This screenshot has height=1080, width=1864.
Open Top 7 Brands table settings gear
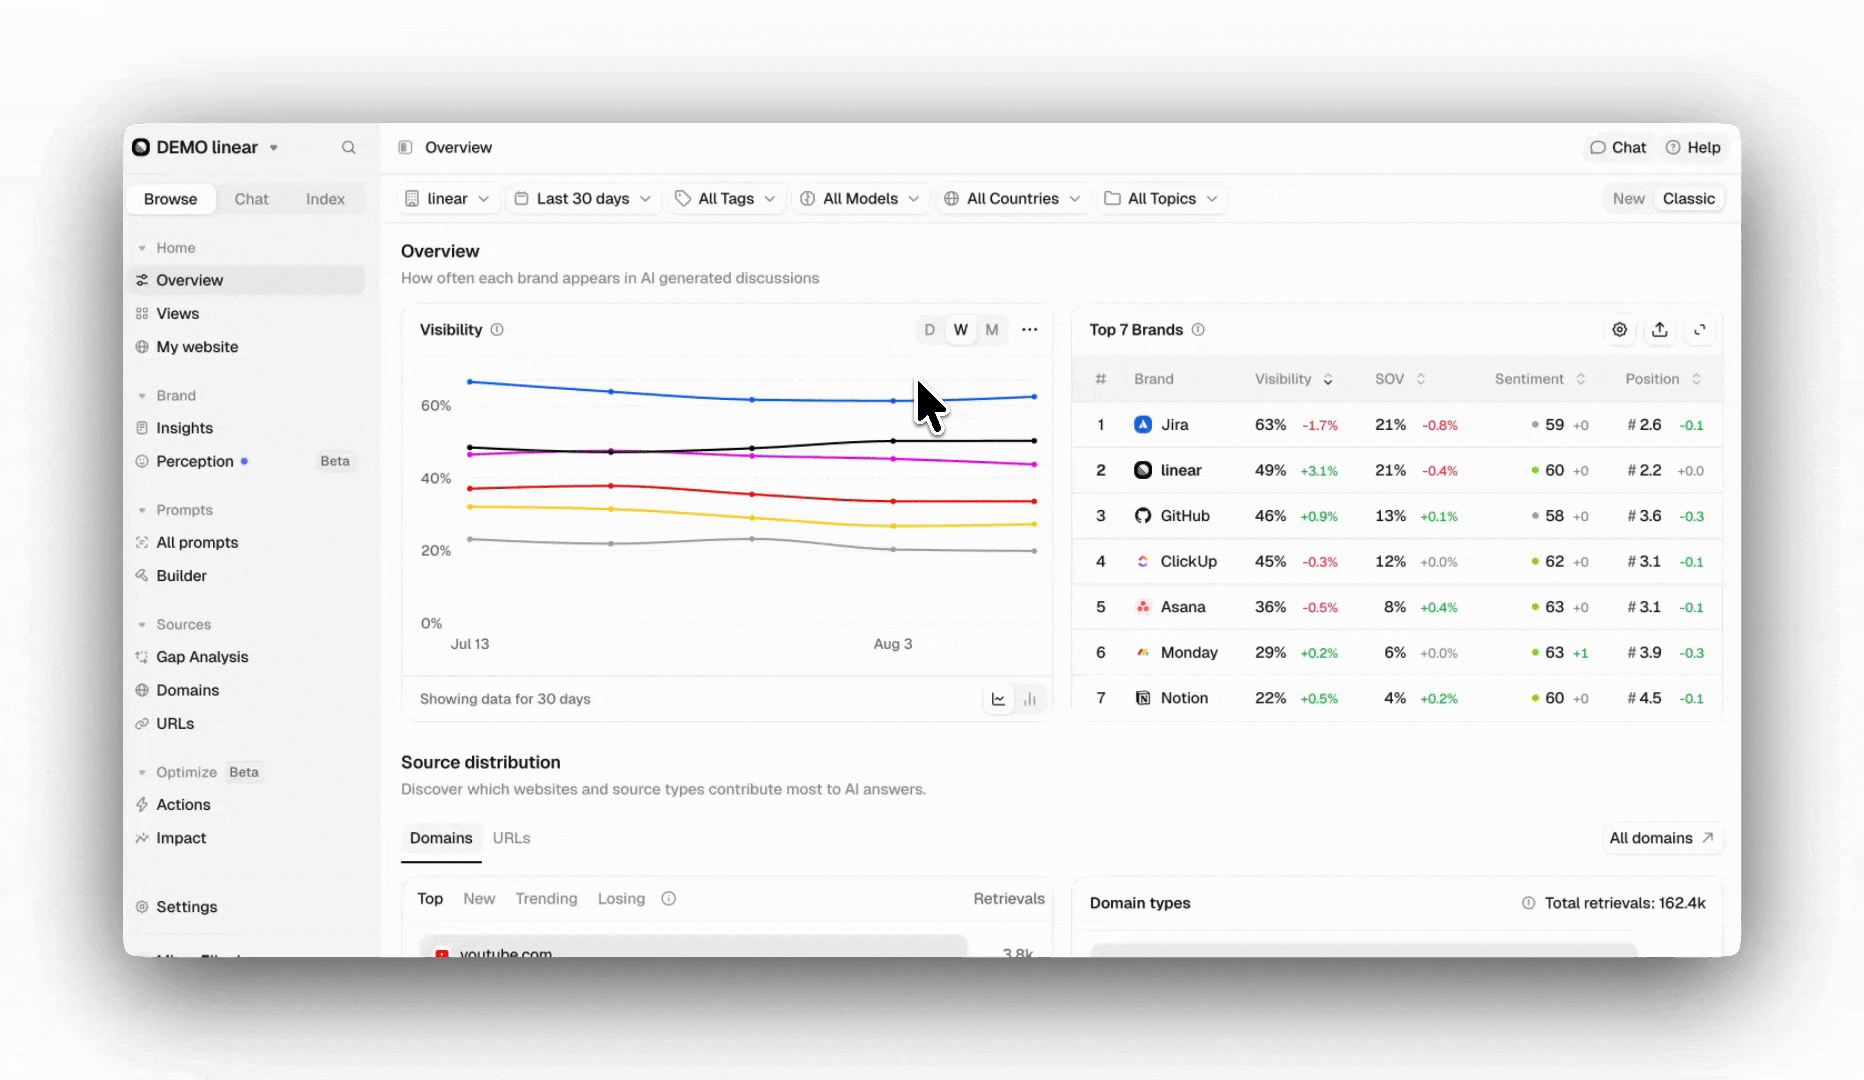1619,330
